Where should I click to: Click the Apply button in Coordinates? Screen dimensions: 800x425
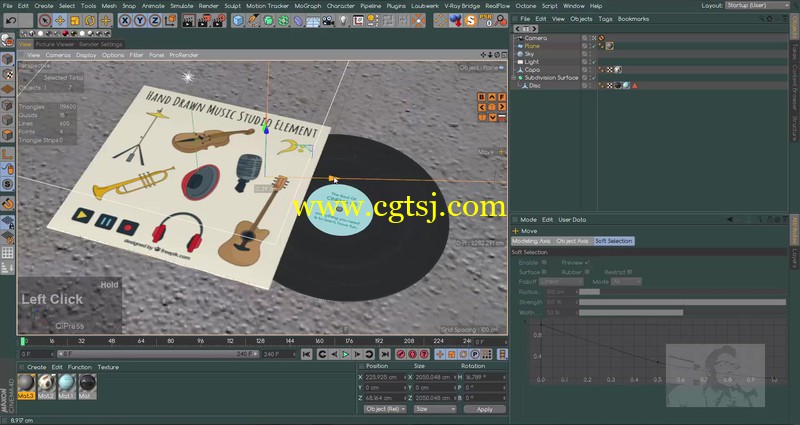pos(485,409)
